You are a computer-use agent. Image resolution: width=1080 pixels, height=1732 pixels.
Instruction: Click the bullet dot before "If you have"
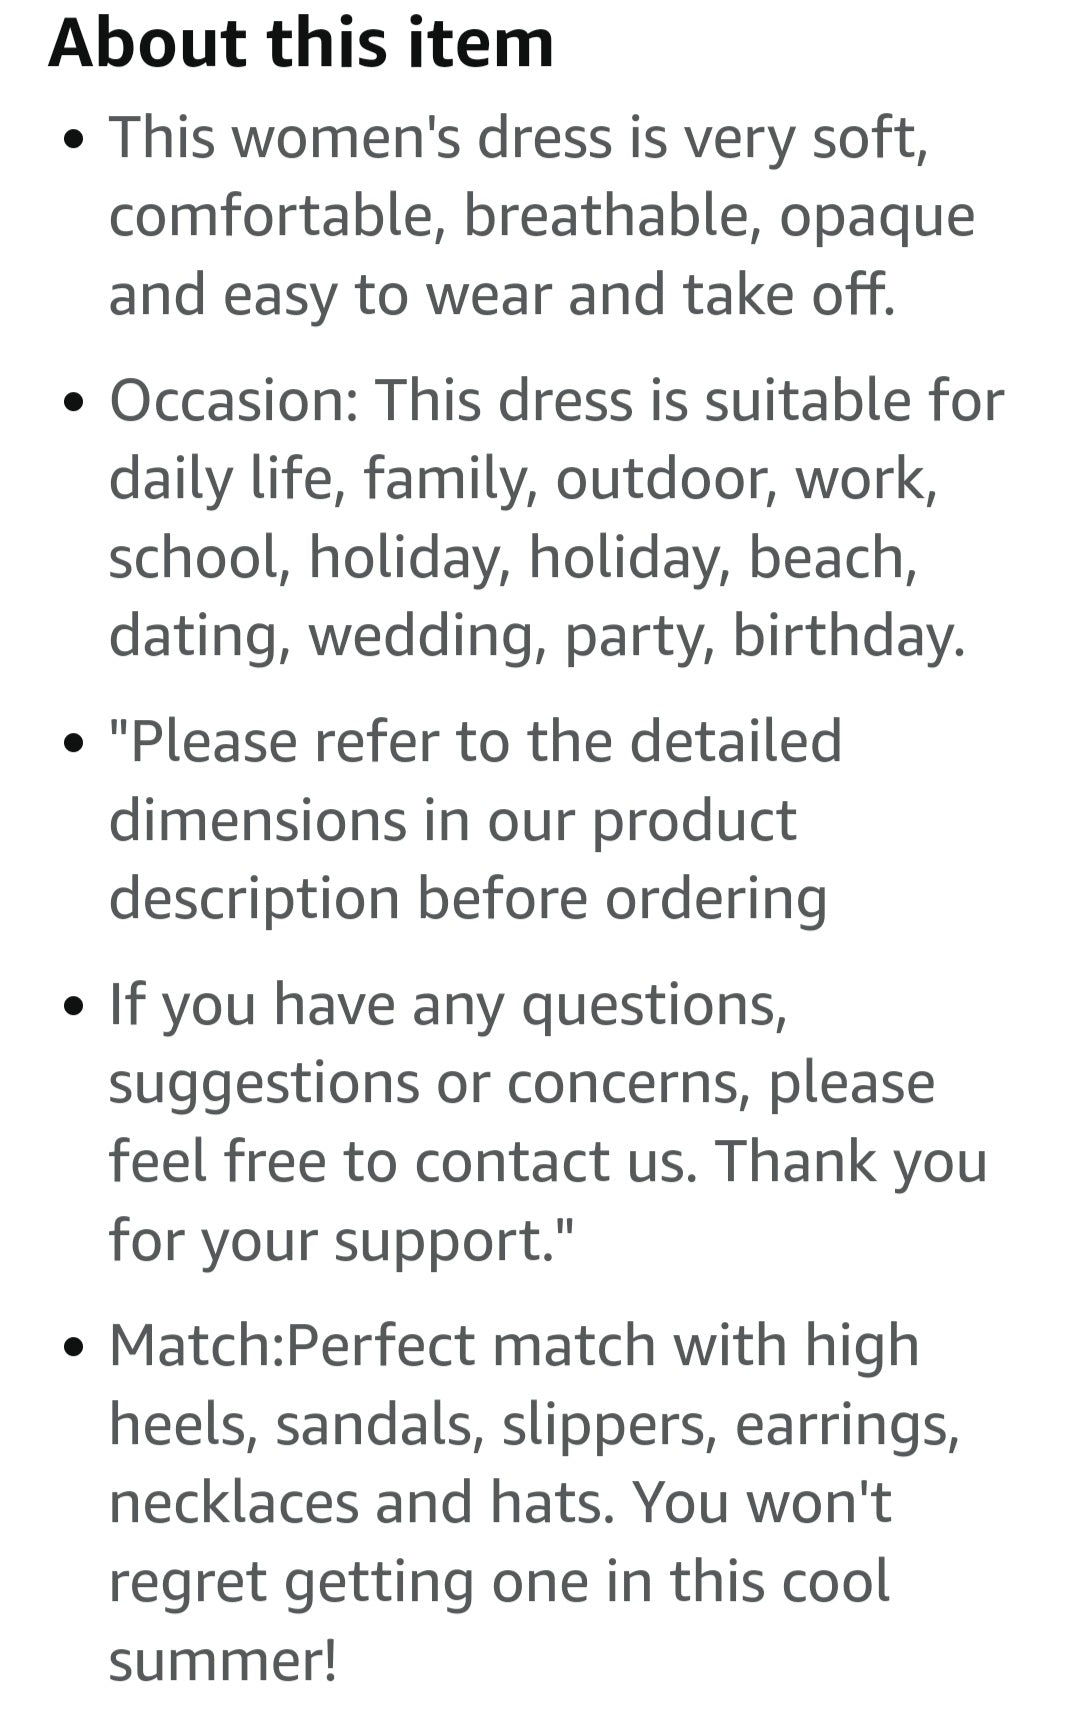71,1008
